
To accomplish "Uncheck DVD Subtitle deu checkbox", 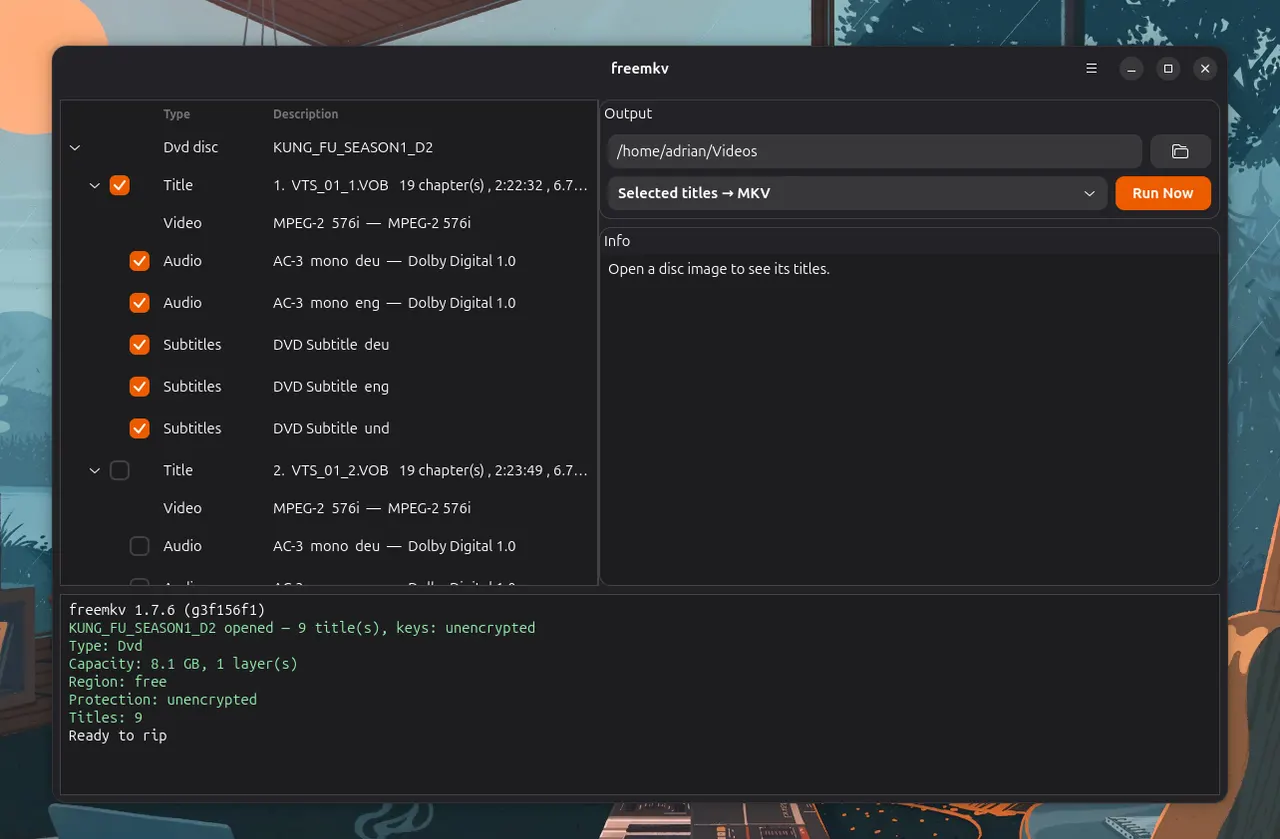I will pos(140,345).
